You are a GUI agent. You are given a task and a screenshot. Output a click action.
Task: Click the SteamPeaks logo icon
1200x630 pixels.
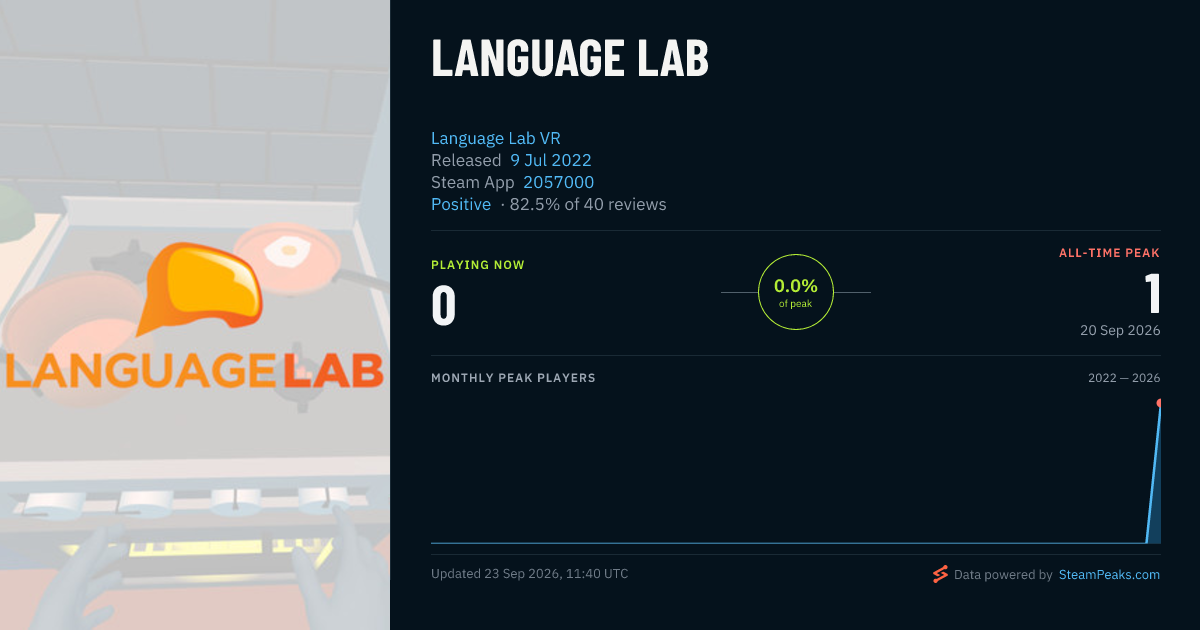point(940,574)
